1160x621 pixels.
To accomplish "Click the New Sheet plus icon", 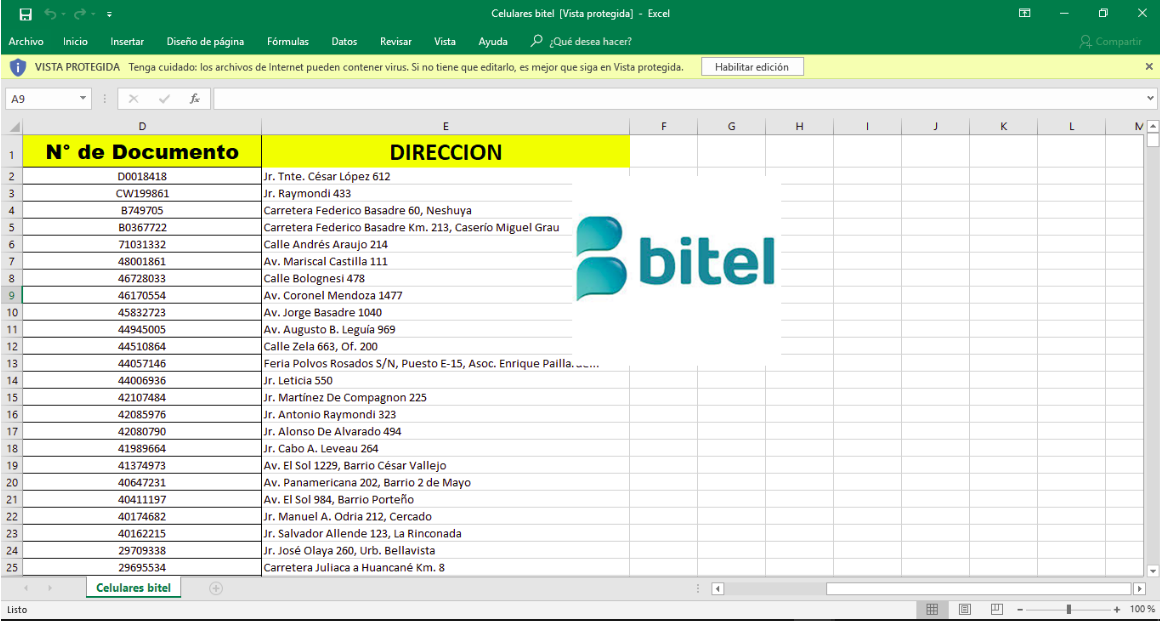I will 216,588.
